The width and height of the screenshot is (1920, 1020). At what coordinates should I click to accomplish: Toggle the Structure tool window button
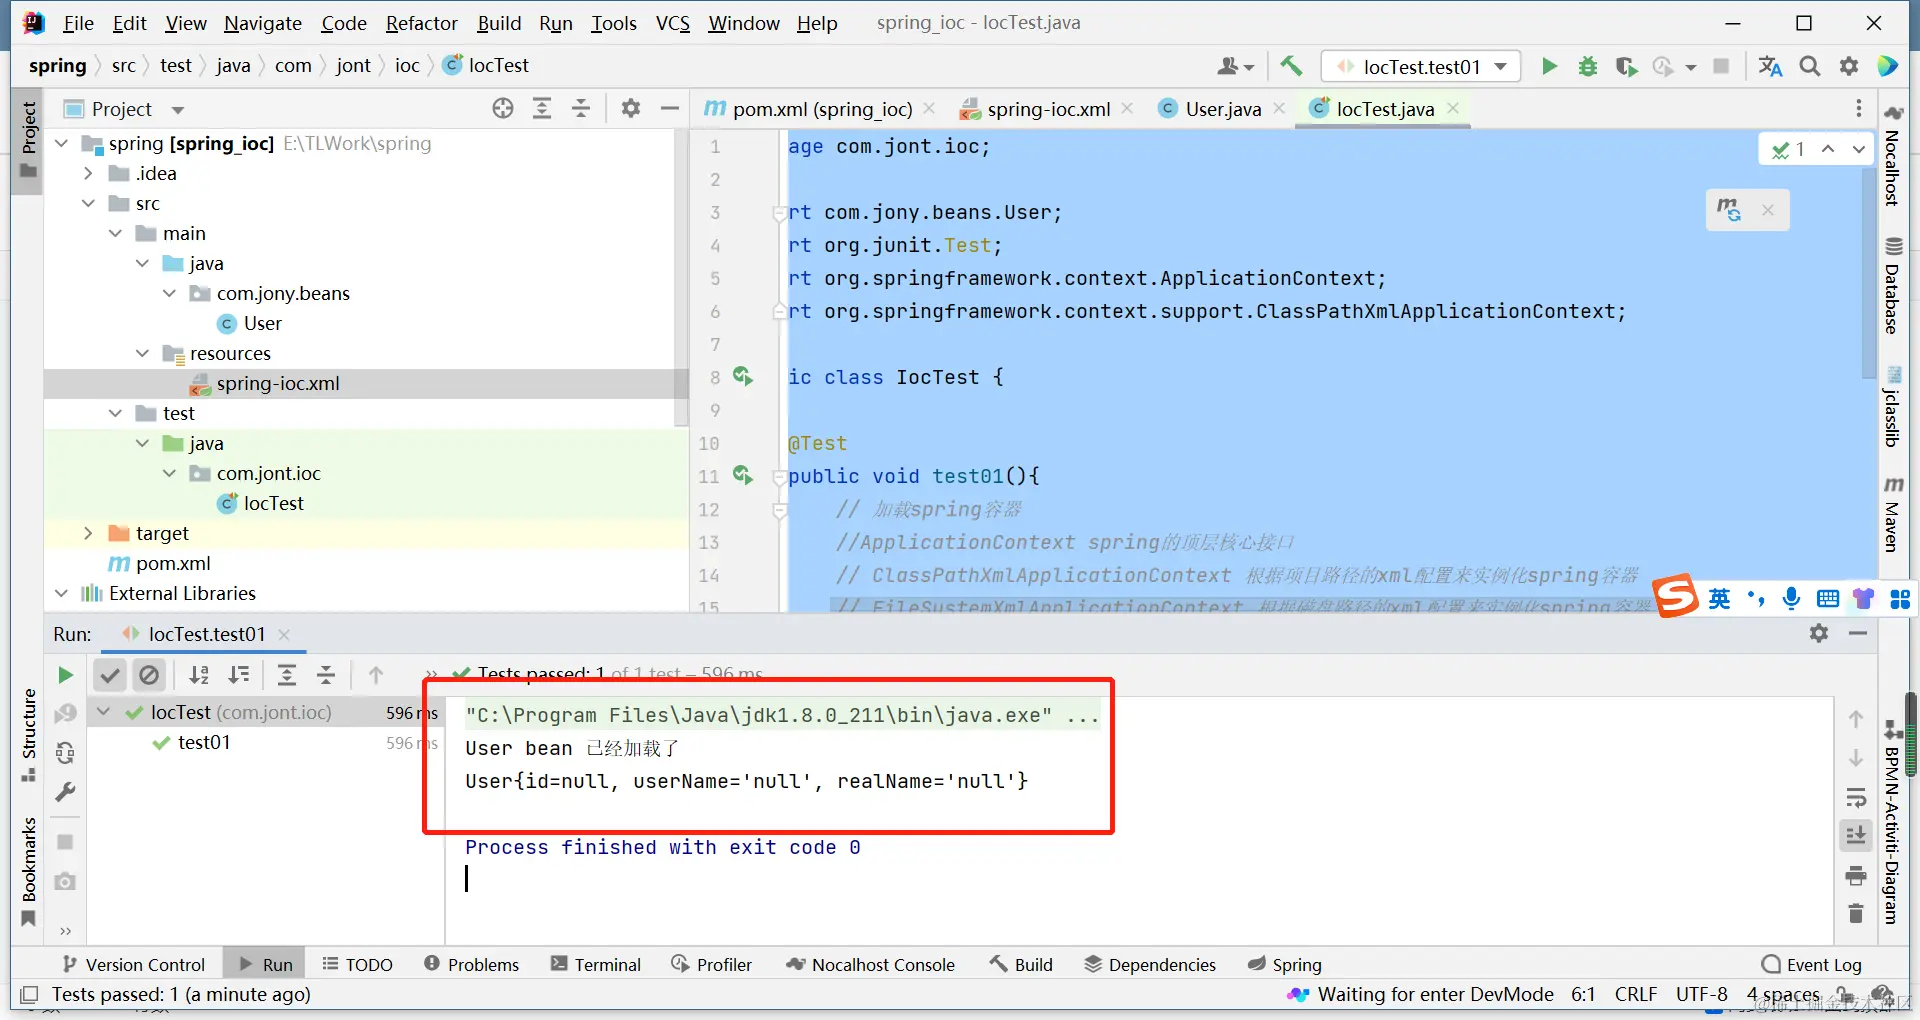[28, 736]
